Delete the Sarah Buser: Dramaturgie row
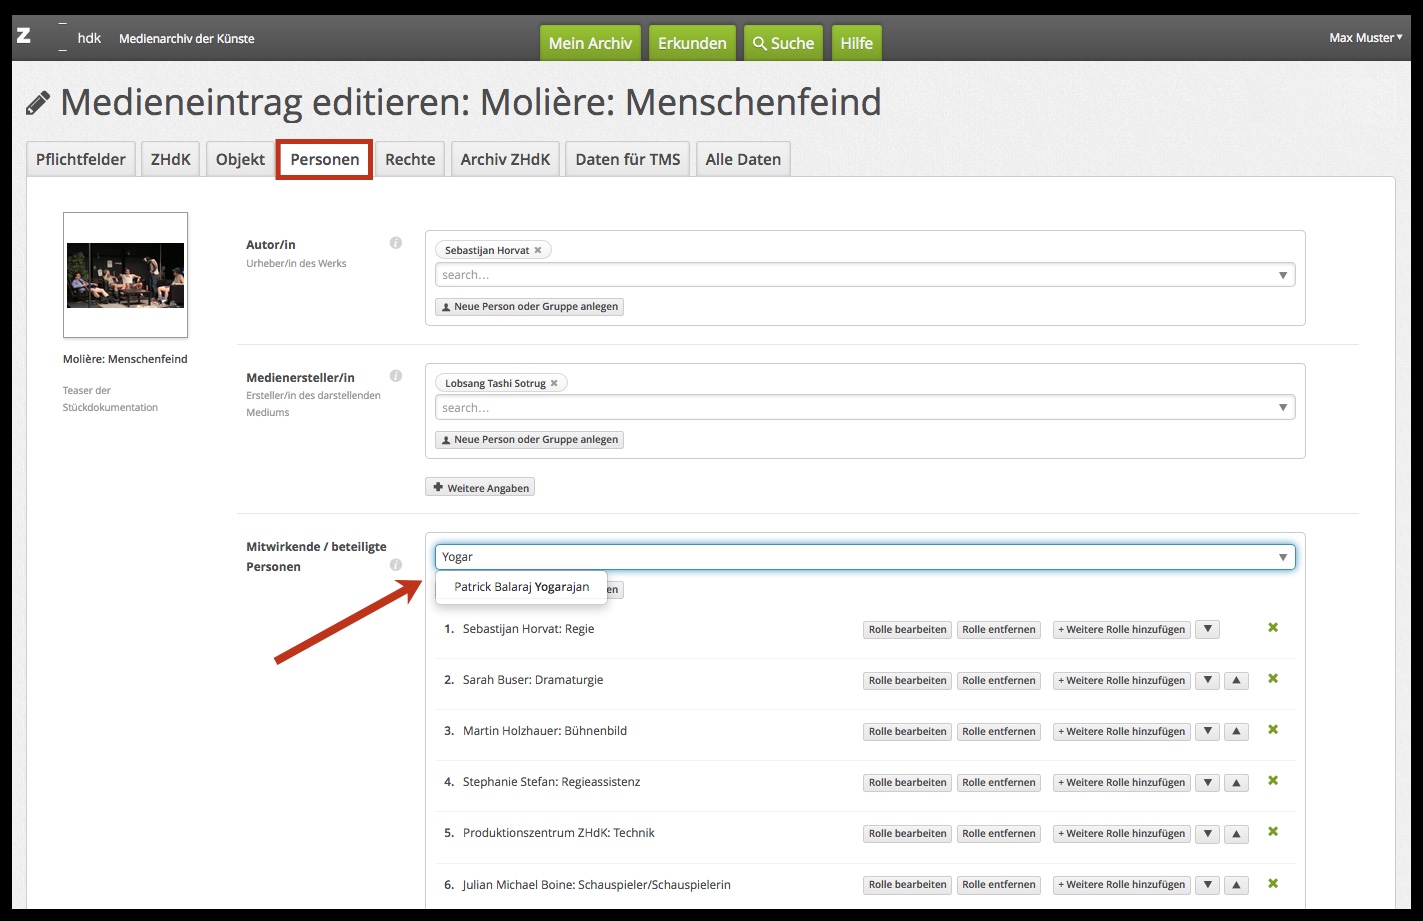Viewport: 1423px width, 921px height. [1273, 679]
